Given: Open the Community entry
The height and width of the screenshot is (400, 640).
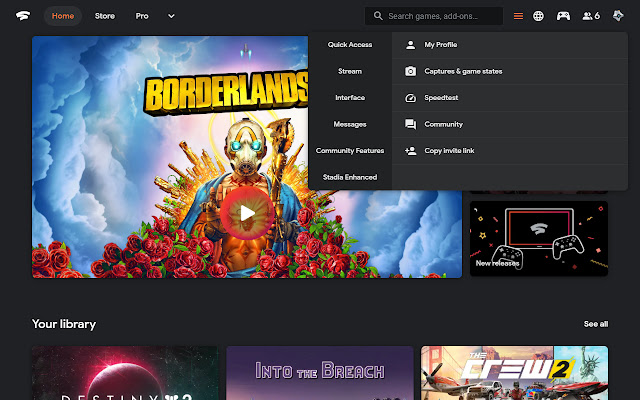Looking at the screenshot, I should [510, 124].
